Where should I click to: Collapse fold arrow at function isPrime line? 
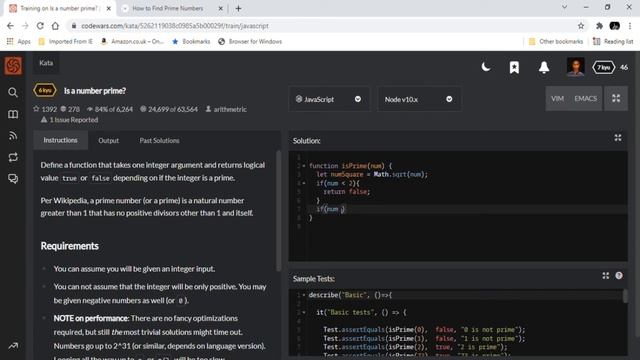point(304,166)
